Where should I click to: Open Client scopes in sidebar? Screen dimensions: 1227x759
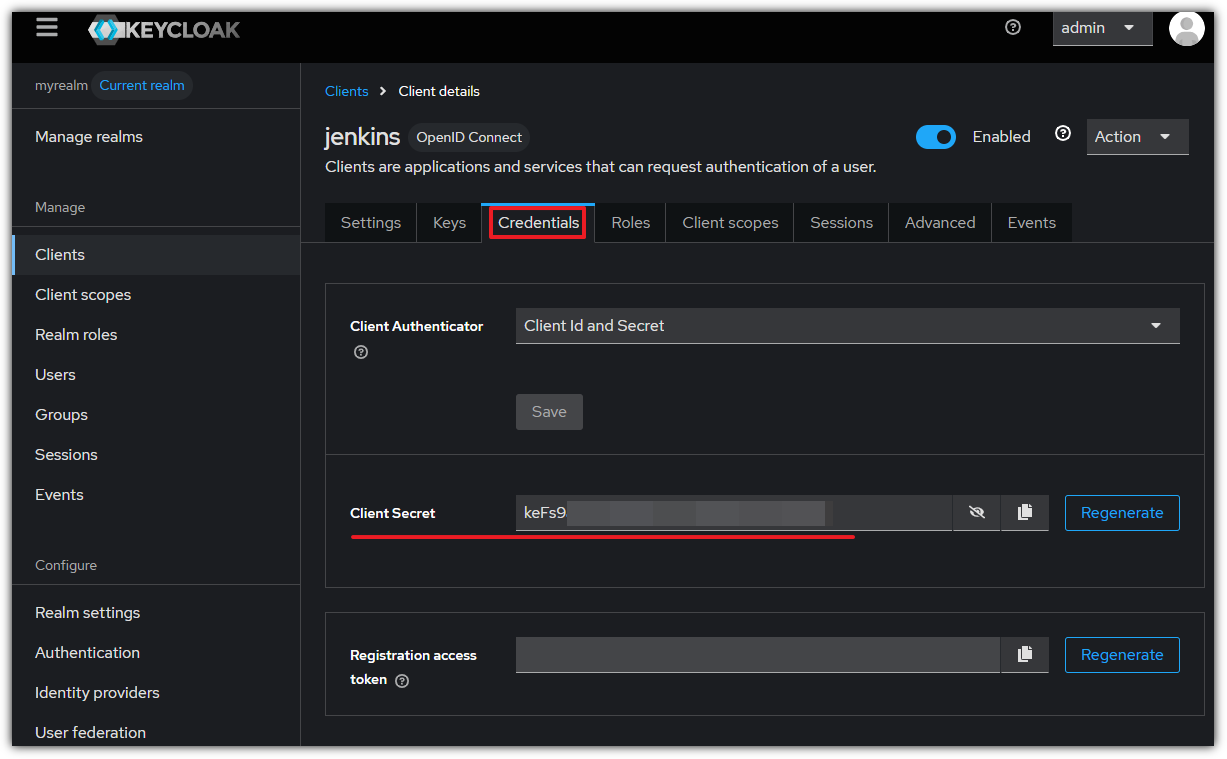tap(156, 295)
